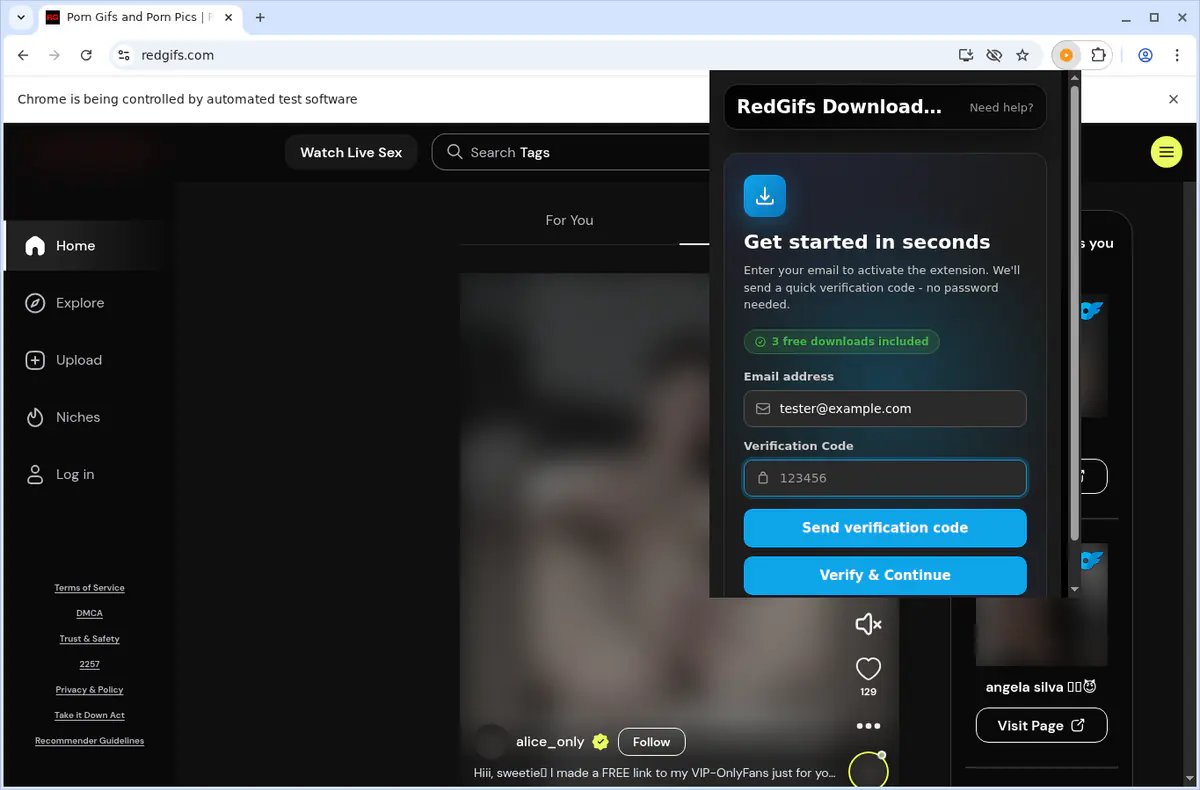The height and width of the screenshot is (790, 1200).
Task: Click the Watch Live Sex button
Action: pos(351,152)
